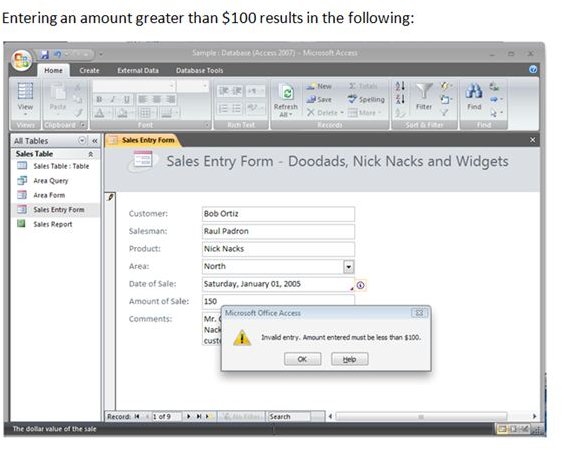Open the font size dropdown in Font group
The image size is (562, 450).
pos(205,86)
